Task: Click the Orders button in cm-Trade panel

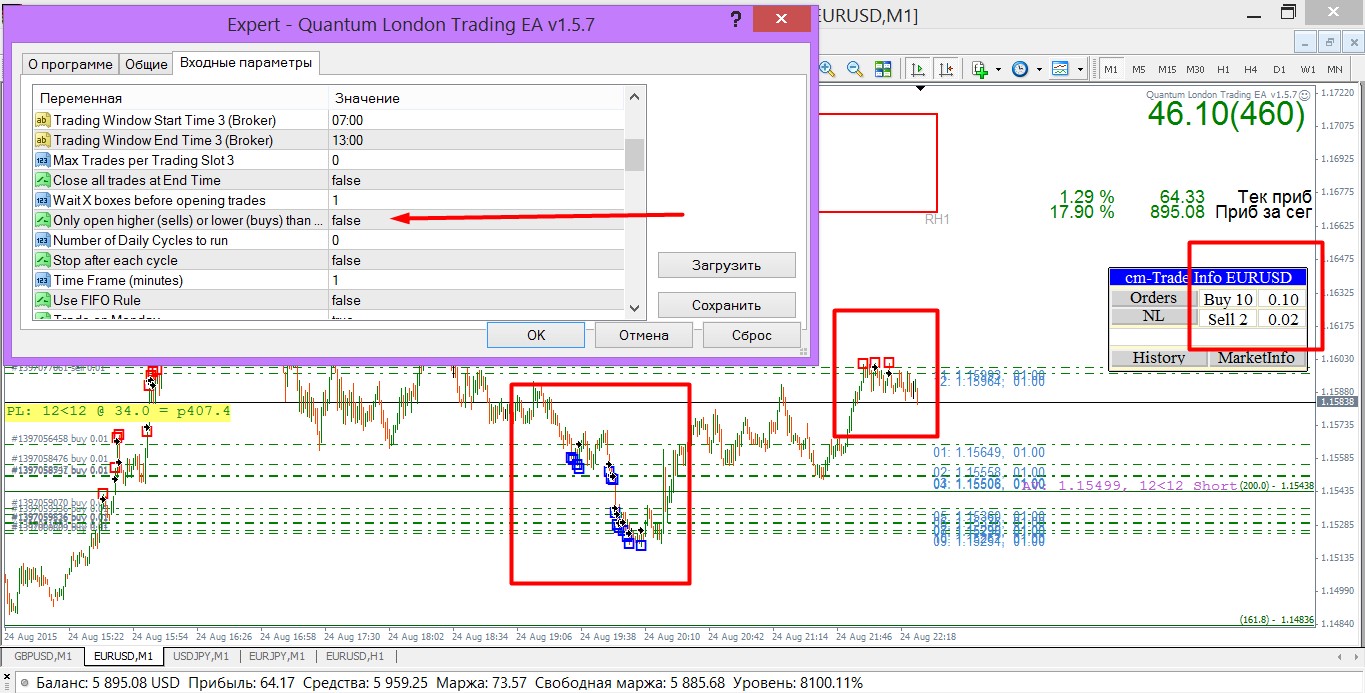Action: pos(1153,297)
